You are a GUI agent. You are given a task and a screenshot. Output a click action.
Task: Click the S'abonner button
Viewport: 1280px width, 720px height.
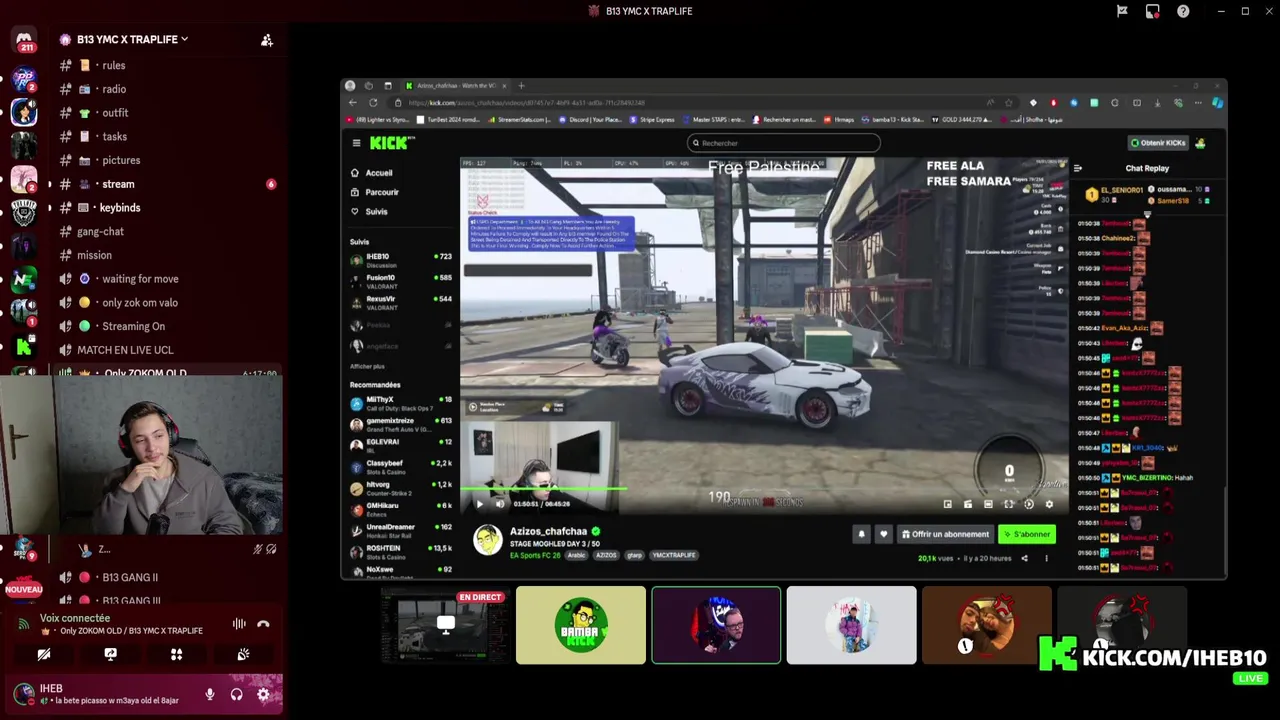click(1027, 534)
